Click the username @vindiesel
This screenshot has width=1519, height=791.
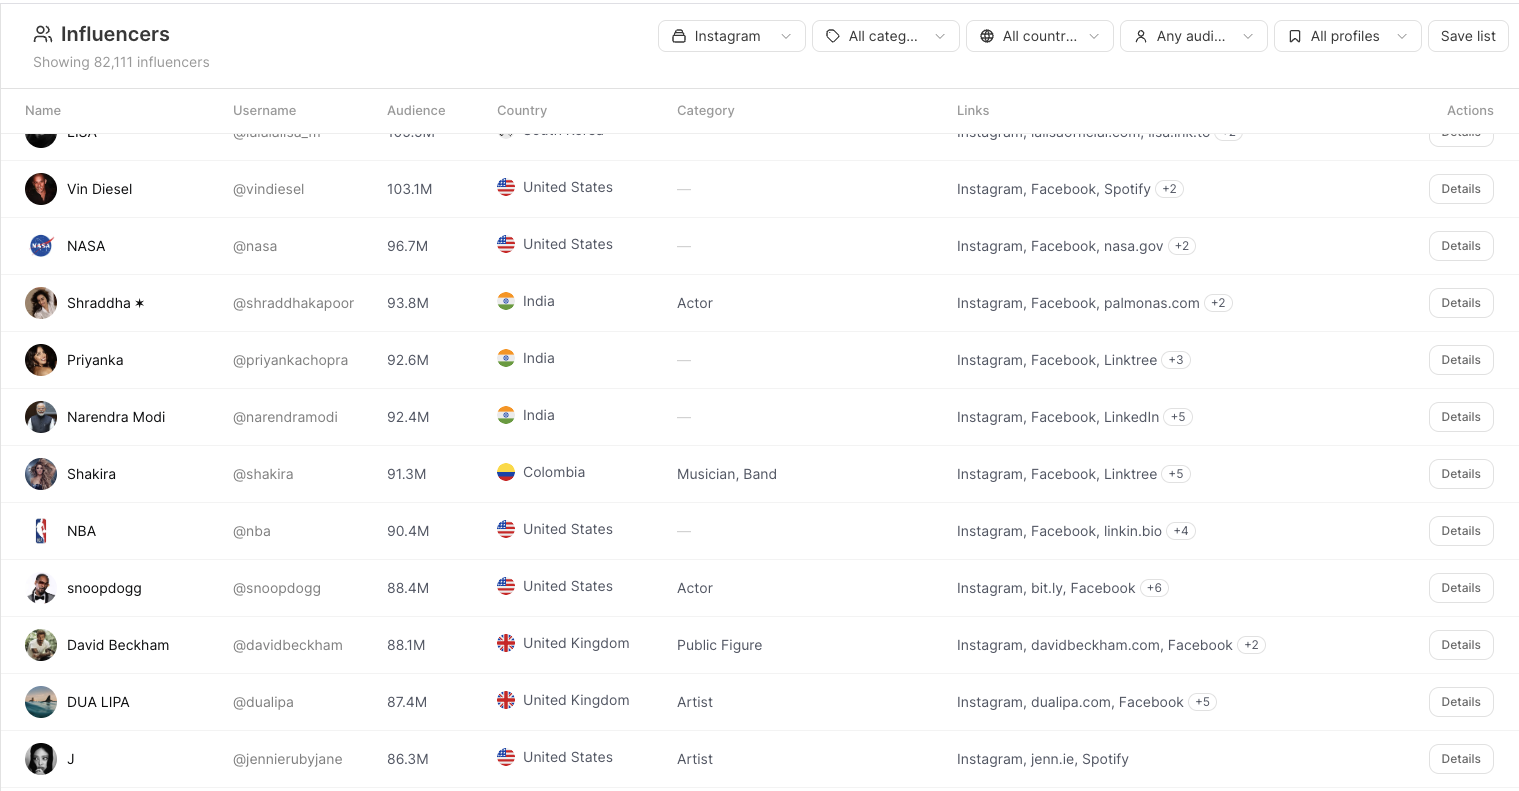pos(268,189)
